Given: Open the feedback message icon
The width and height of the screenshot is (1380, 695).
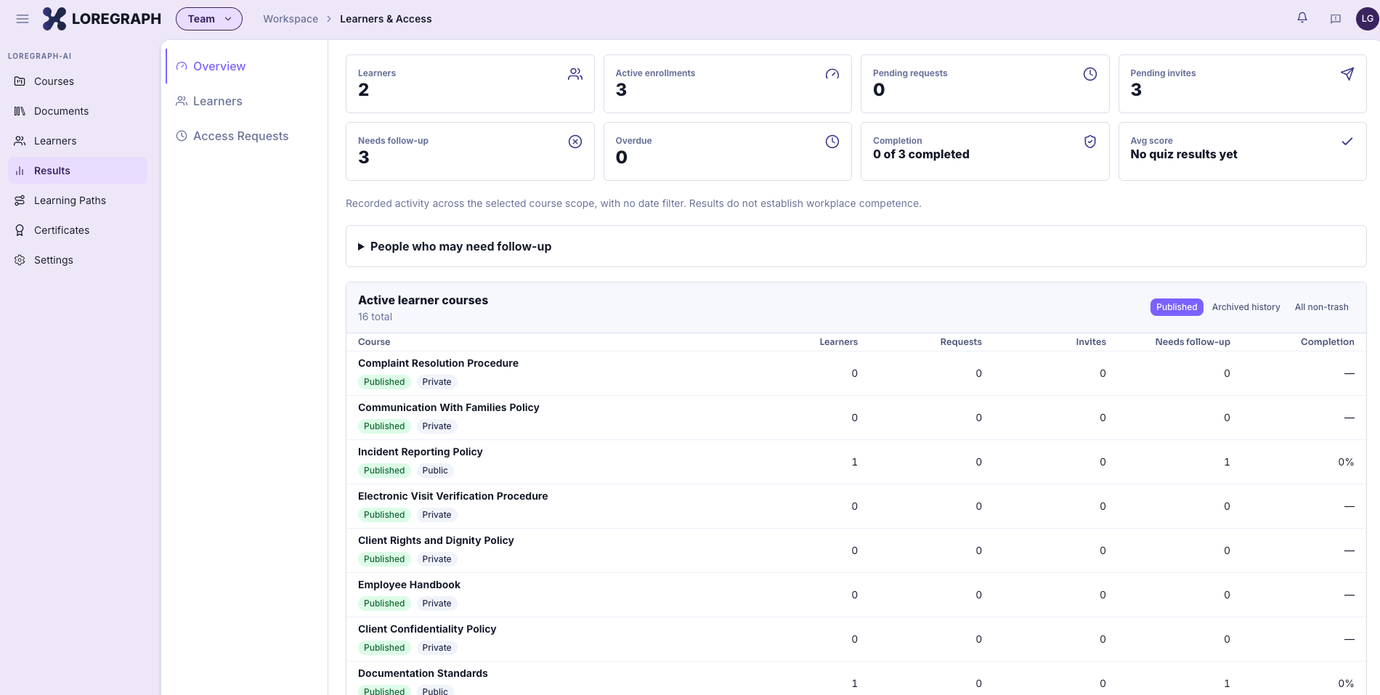Looking at the screenshot, I should pyautogui.click(x=1335, y=19).
